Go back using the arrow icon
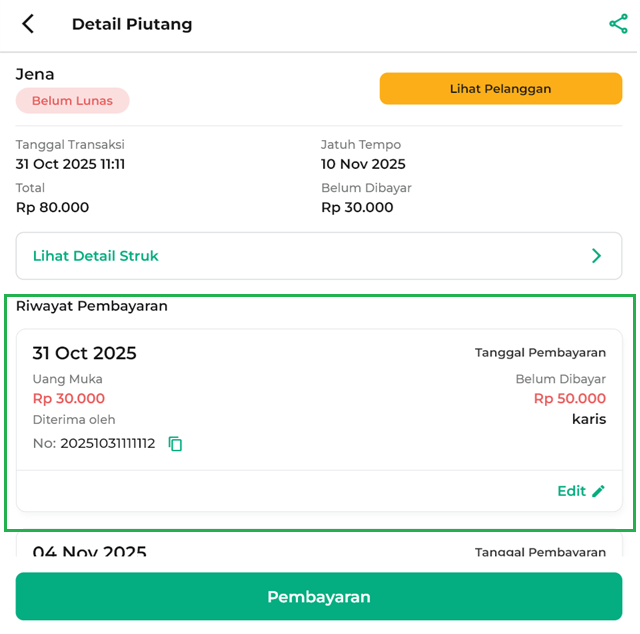 click(28, 24)
